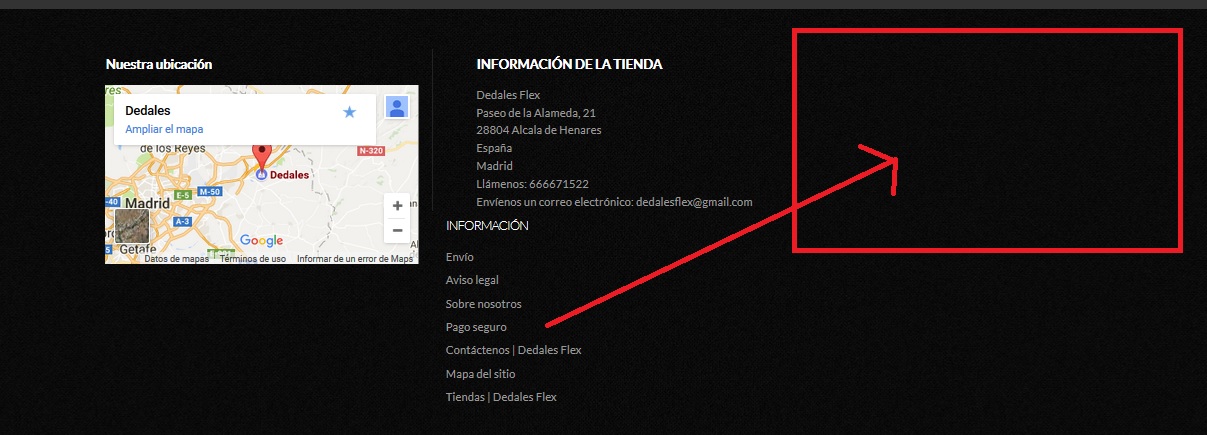
Task: Click the 'Dedales Flex' store name
Action: point(508,95)
